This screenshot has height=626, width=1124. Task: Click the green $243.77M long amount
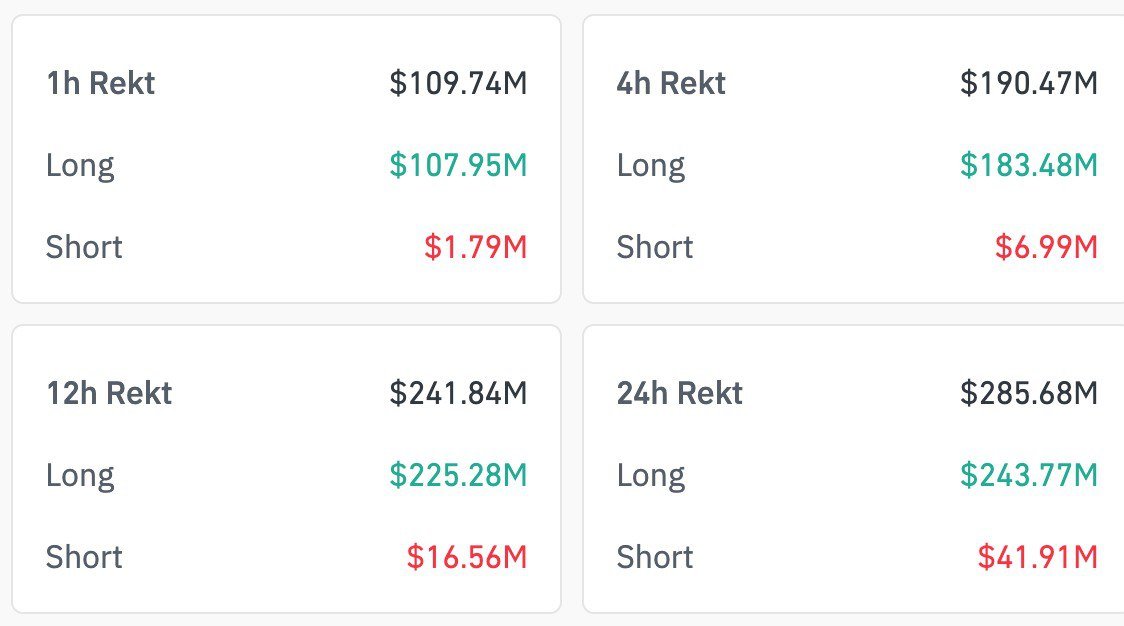point(1028,475)
